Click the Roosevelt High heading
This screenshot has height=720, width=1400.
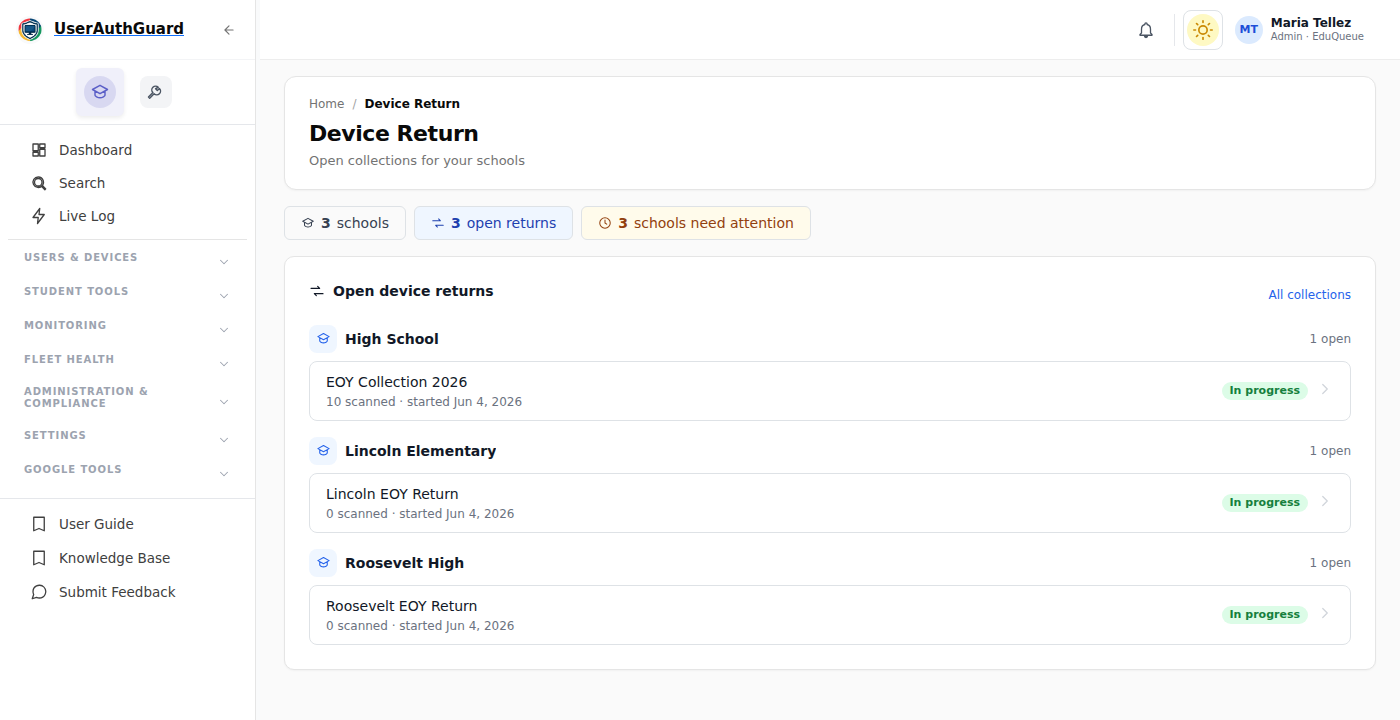click(x=404, y=563)
